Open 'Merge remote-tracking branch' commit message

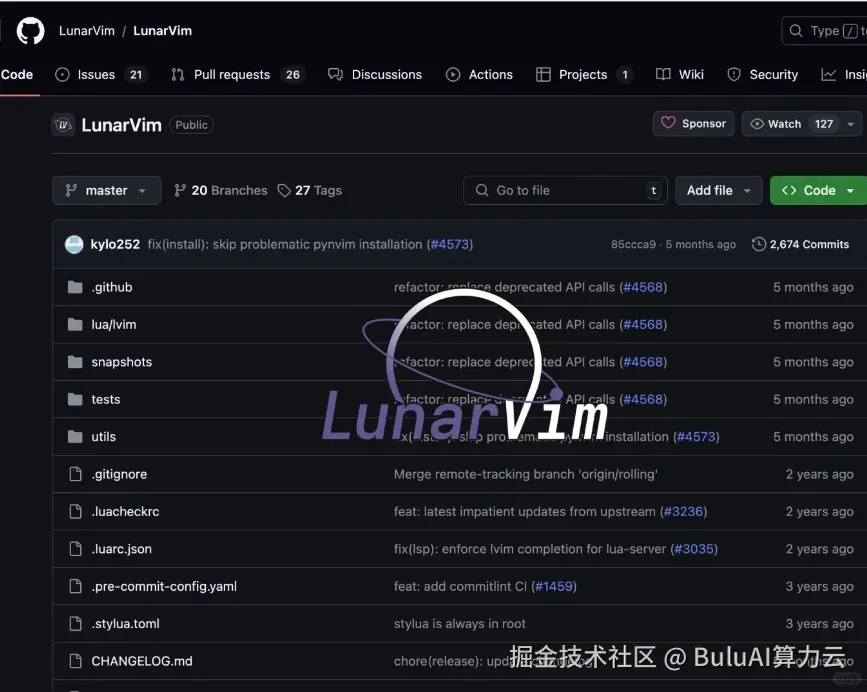(x=526, y=474)
